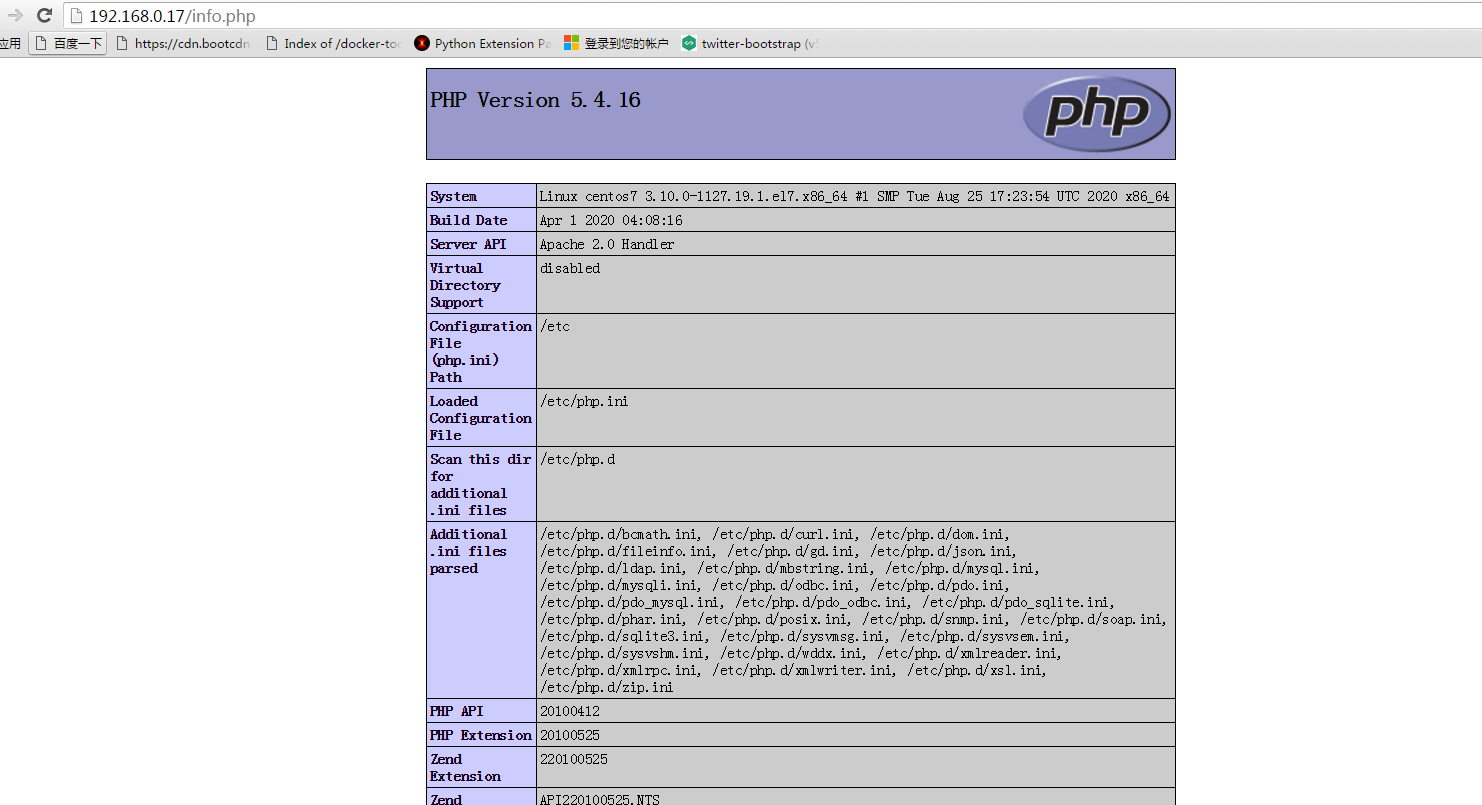Click the PHP Version 5.4.16 heading
Image resolution: width=1482 pixels, height=805 pixels.
click(x=535, y=100)
